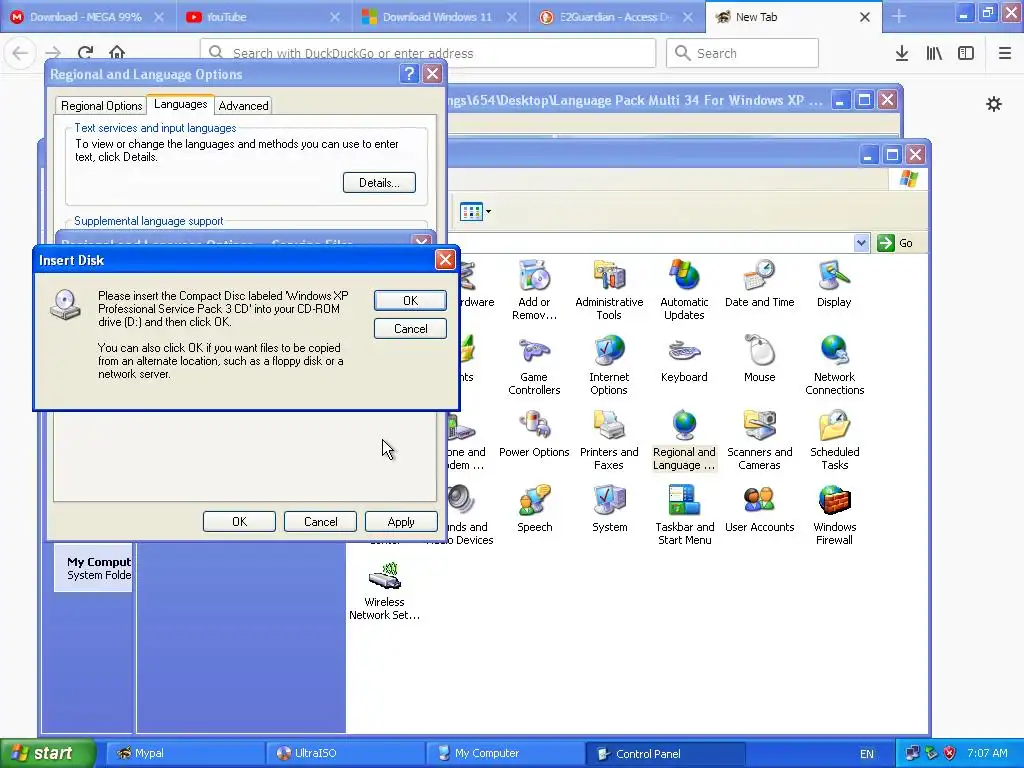1024x768 pixels.
Task: Click OK at bottom of Regional Options
Action: point(239,522)
